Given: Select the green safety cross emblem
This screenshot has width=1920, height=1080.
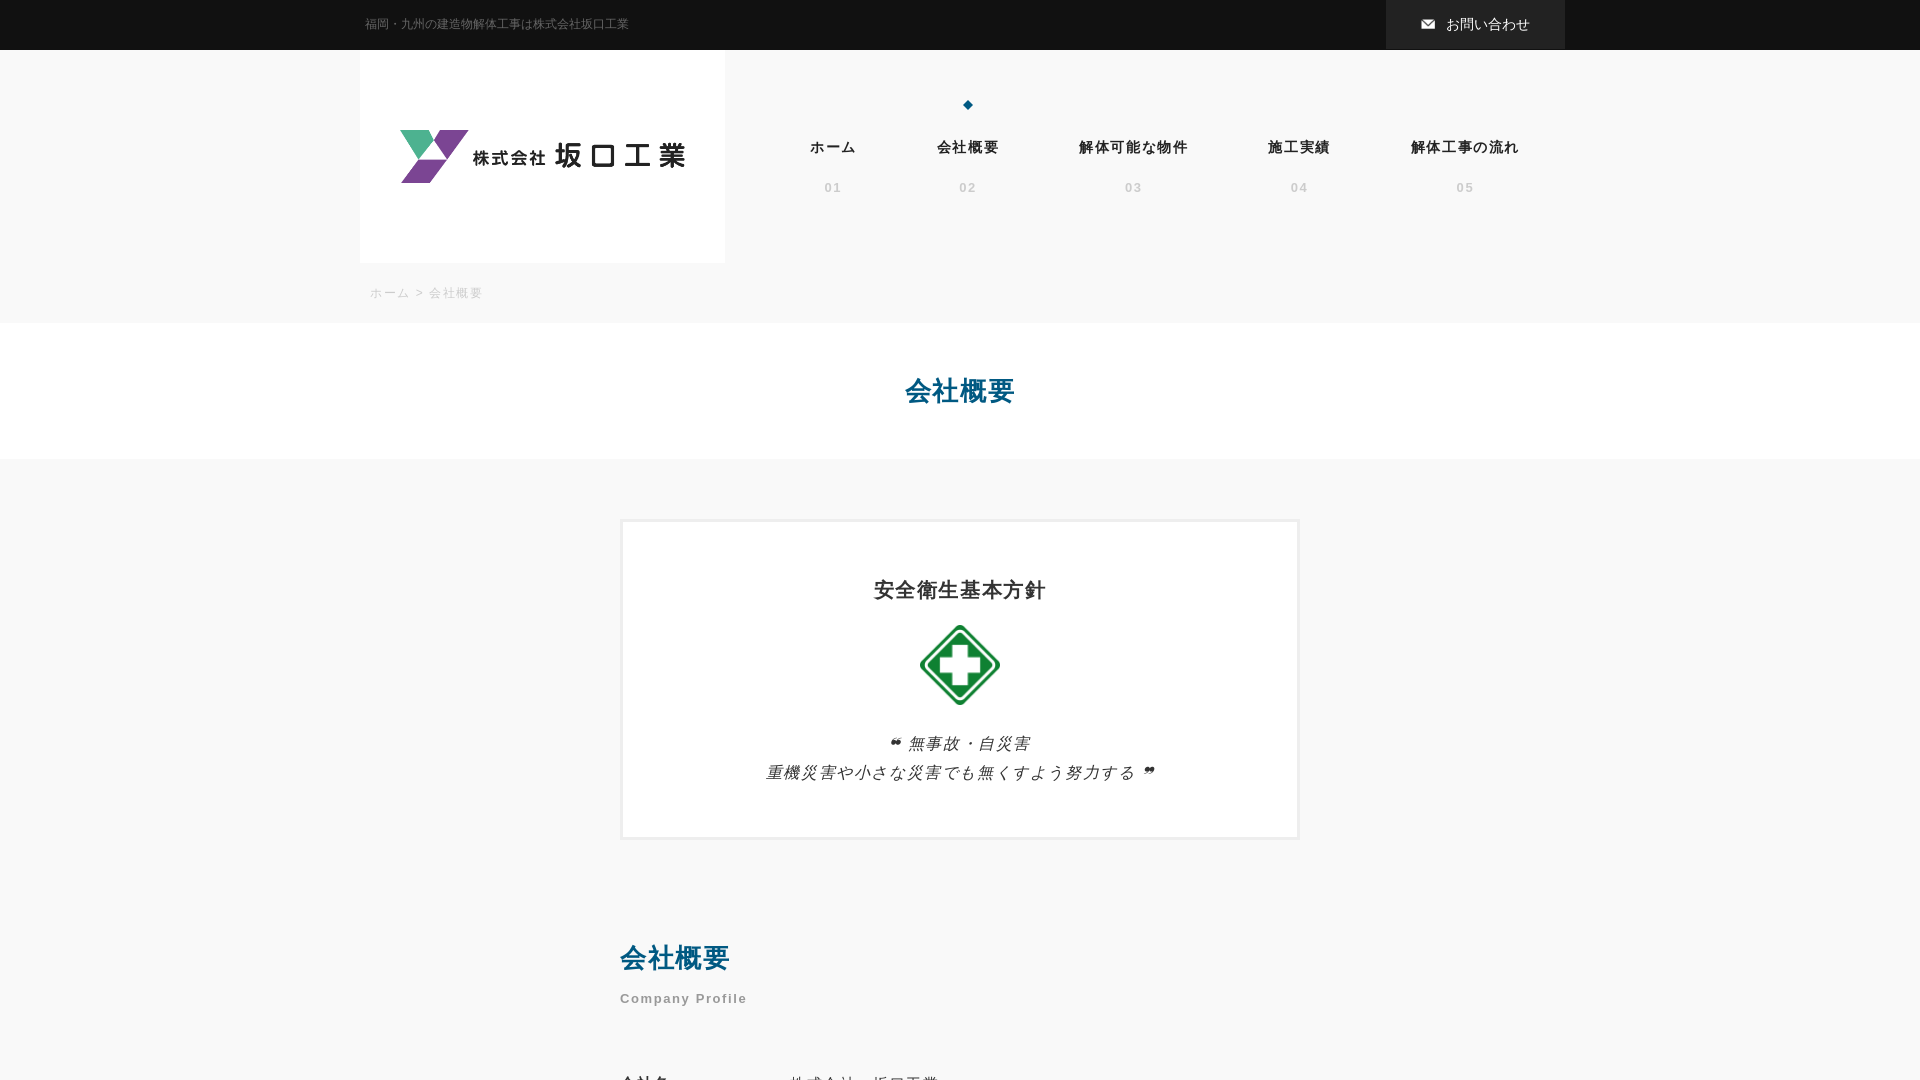Looking at the screenshot, I should coord(959,664).
